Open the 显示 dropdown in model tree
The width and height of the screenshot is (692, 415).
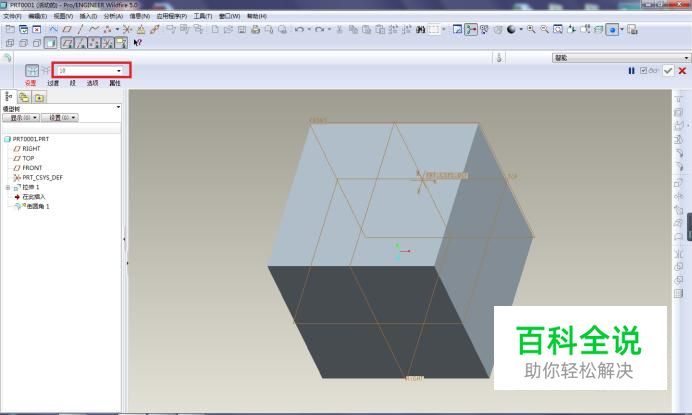(21, 117)
